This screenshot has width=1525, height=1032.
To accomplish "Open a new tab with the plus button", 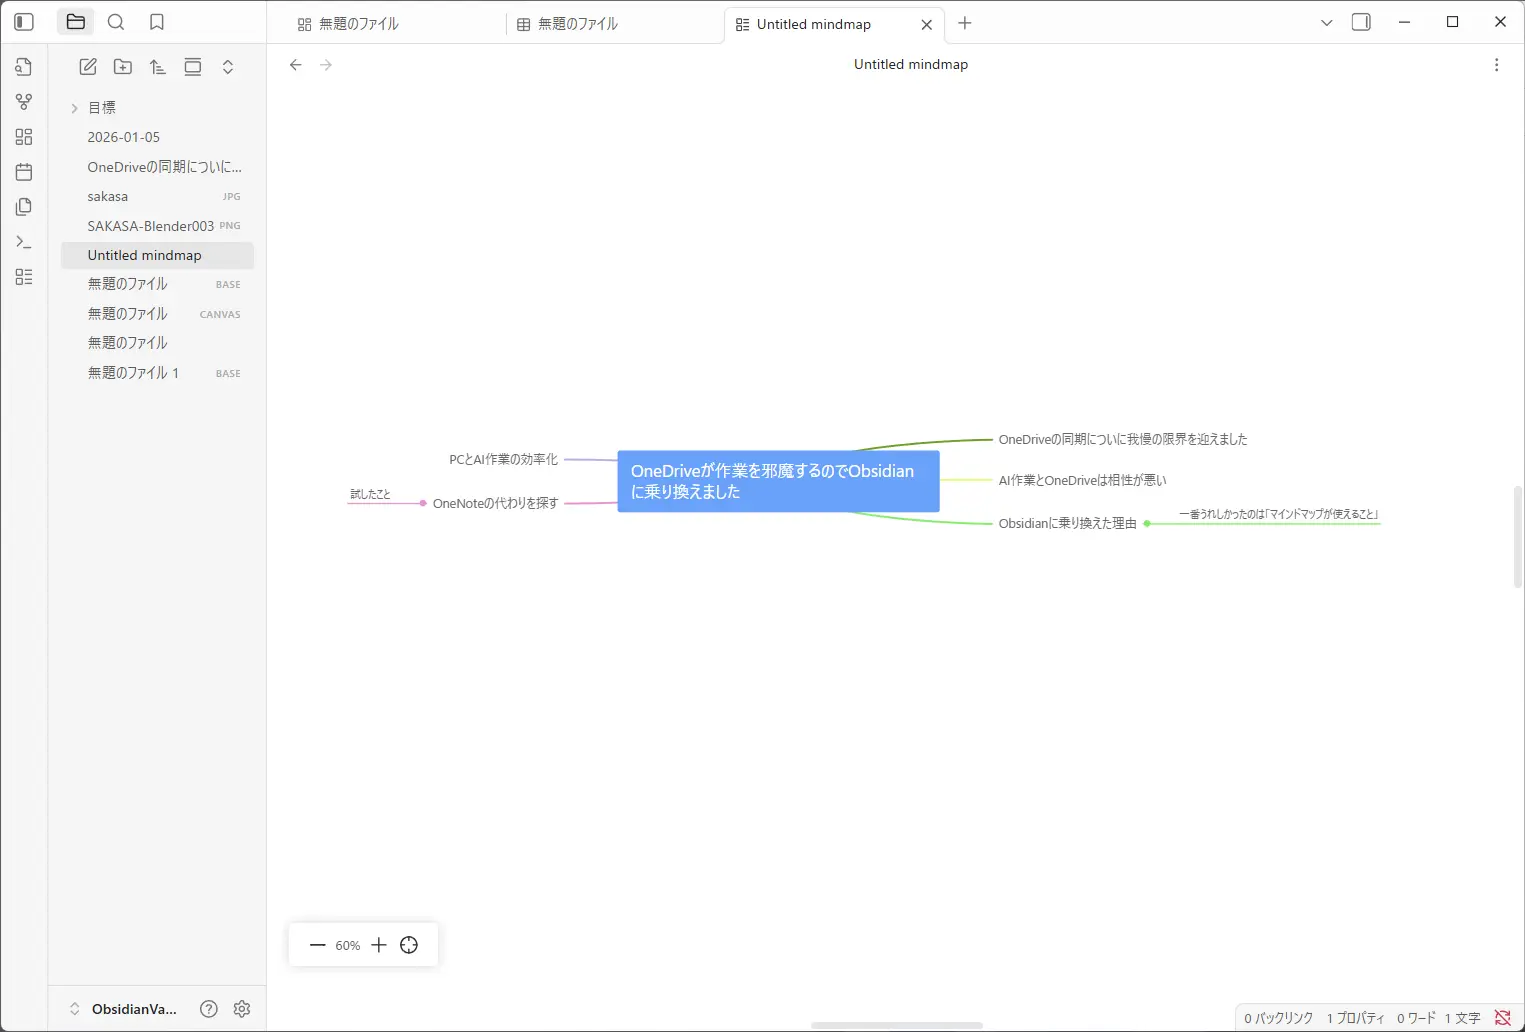I will tap(965, 23).
